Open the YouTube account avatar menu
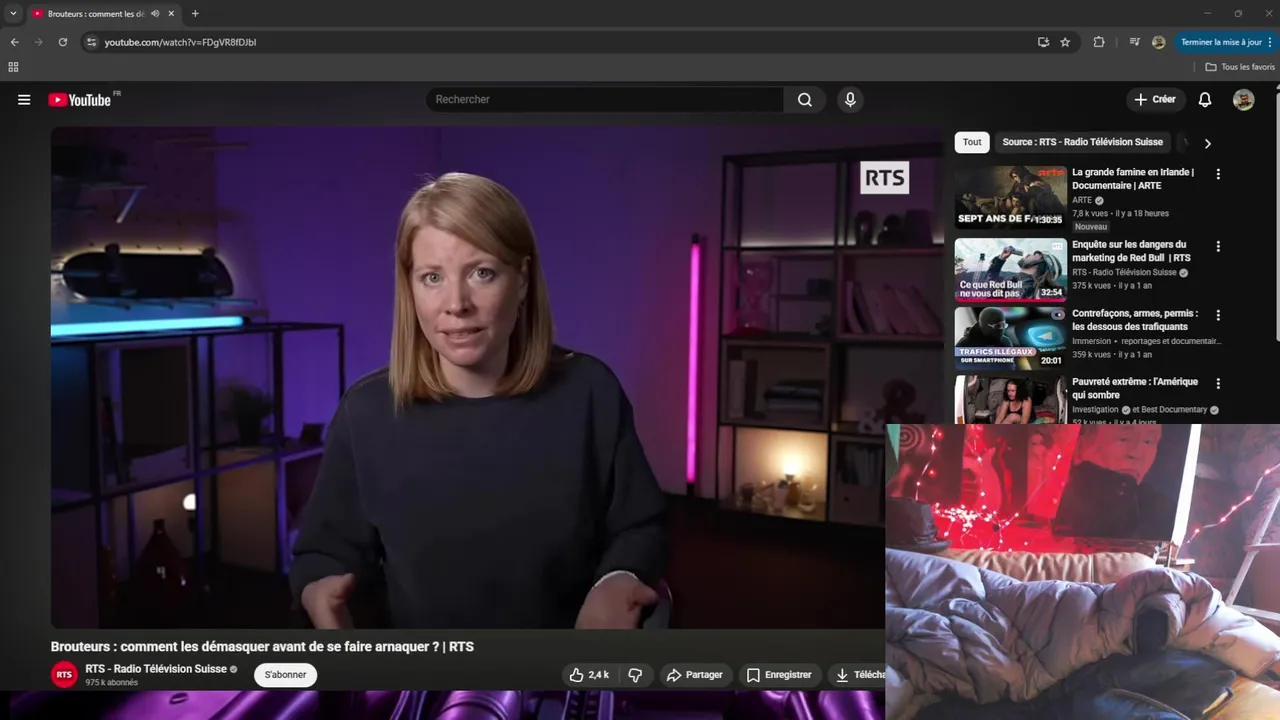 [x=1244, y=100]
